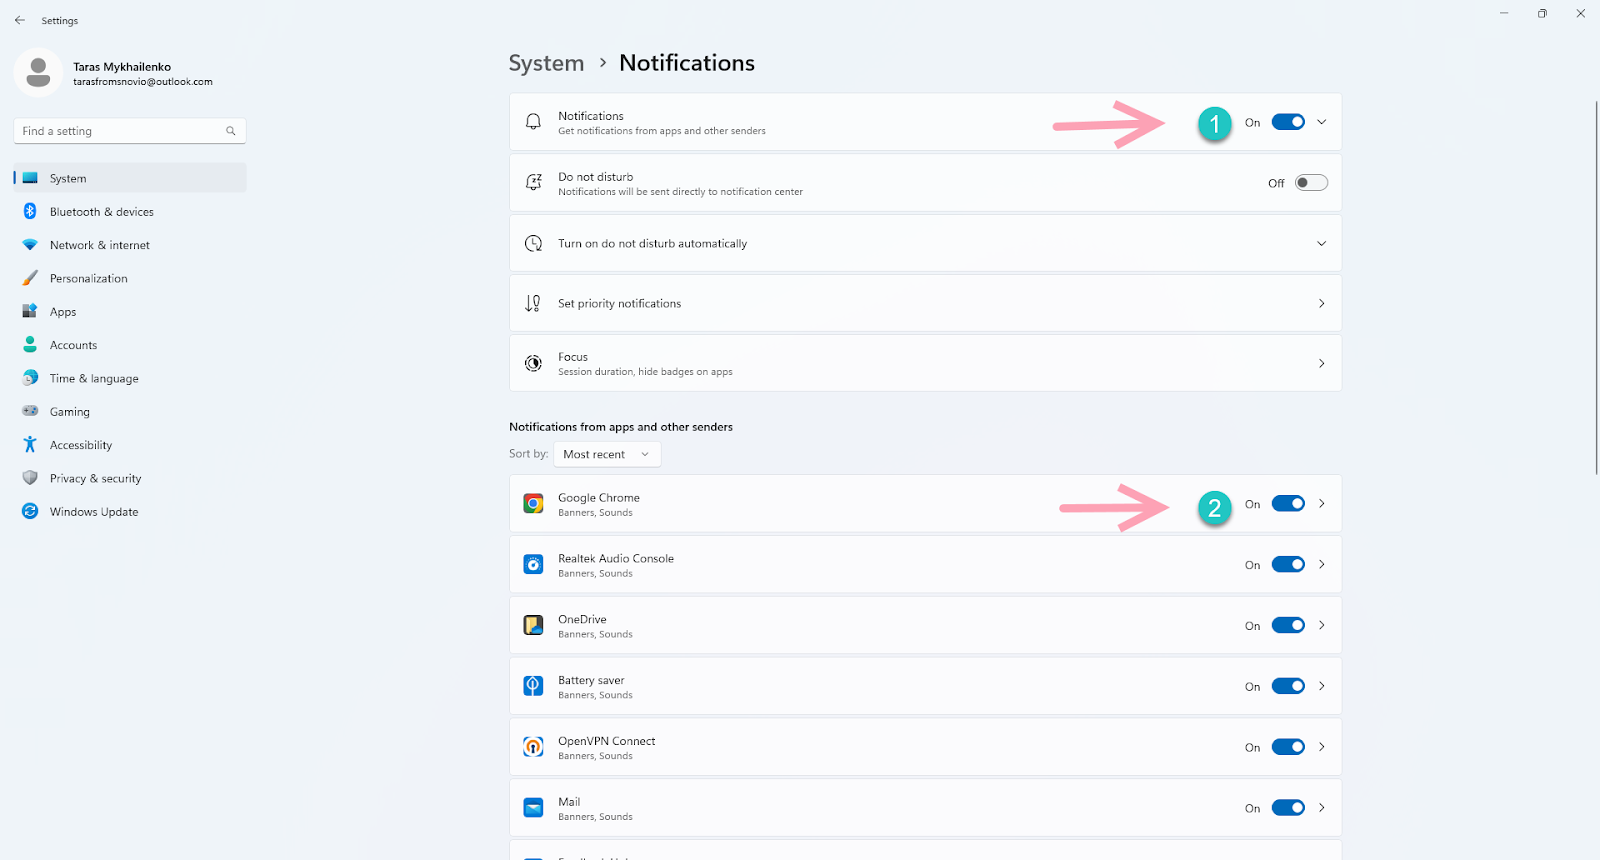Image resolution: width=1600 pixels, height=860 pixels.
Task: Click the Gaming controller icon
Action: [x=30, y=411]
